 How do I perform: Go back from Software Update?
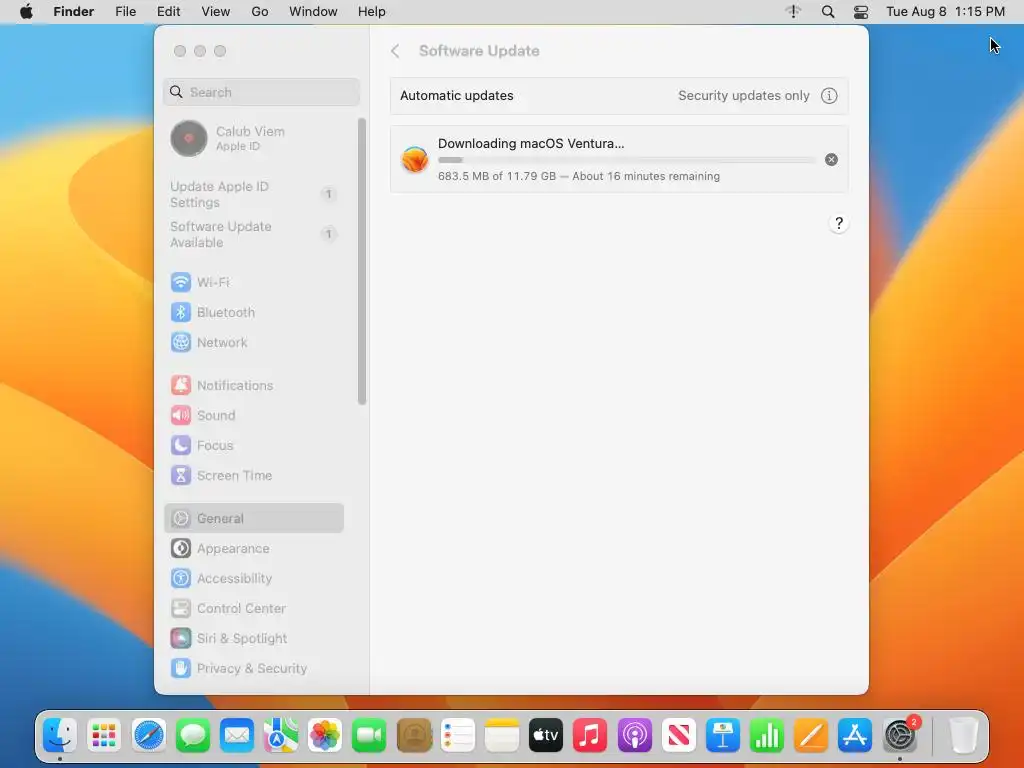point(395,51)
